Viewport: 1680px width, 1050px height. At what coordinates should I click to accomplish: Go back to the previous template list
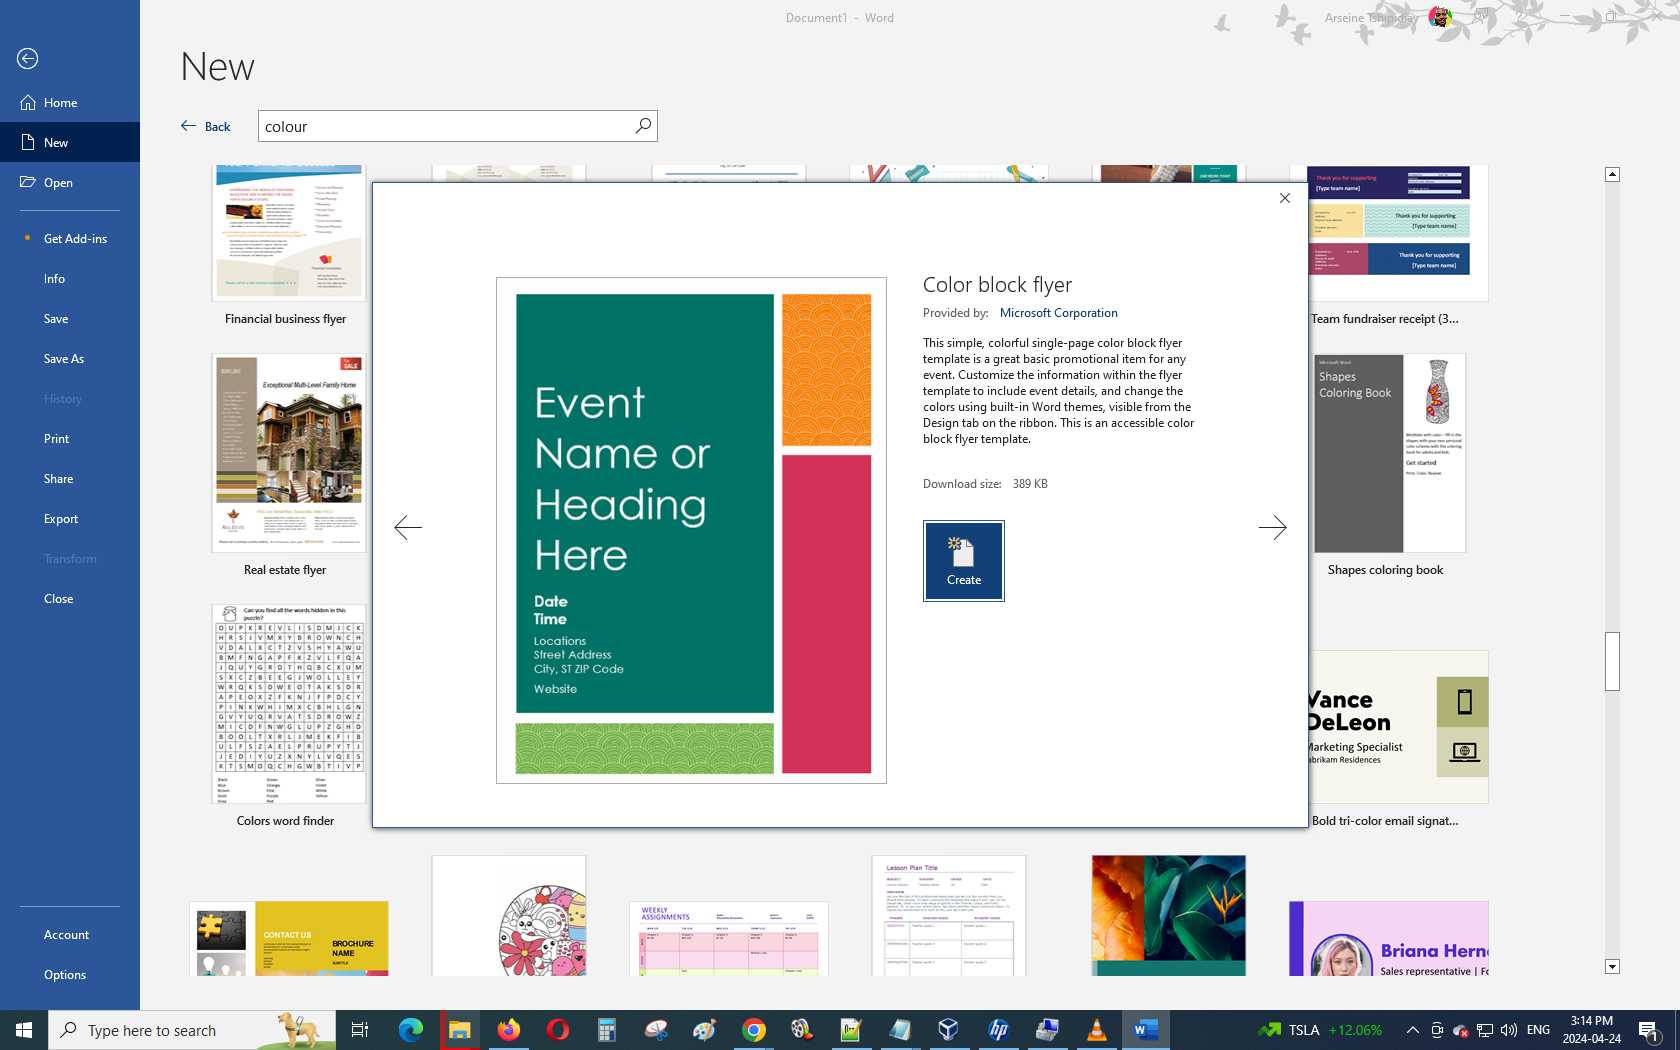(x=206, y=126)
